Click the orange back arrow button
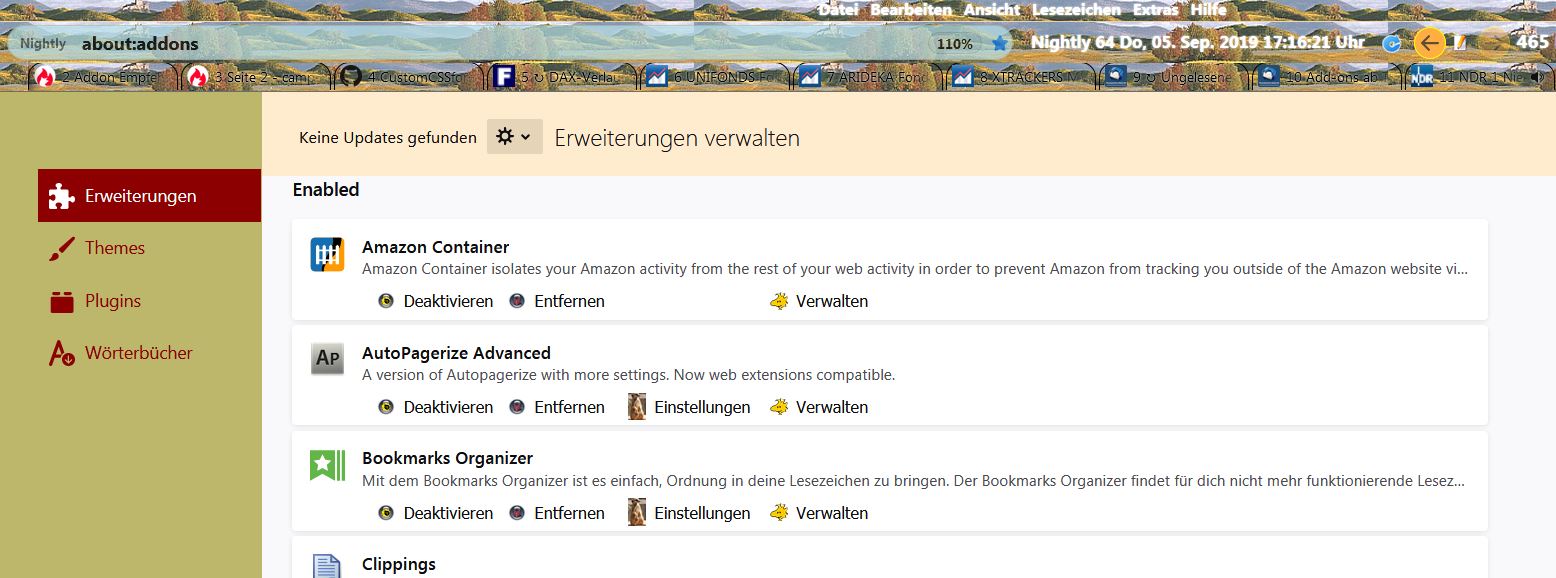The width and height of the screenshot is (1556, 578). tap(1430, 43)
